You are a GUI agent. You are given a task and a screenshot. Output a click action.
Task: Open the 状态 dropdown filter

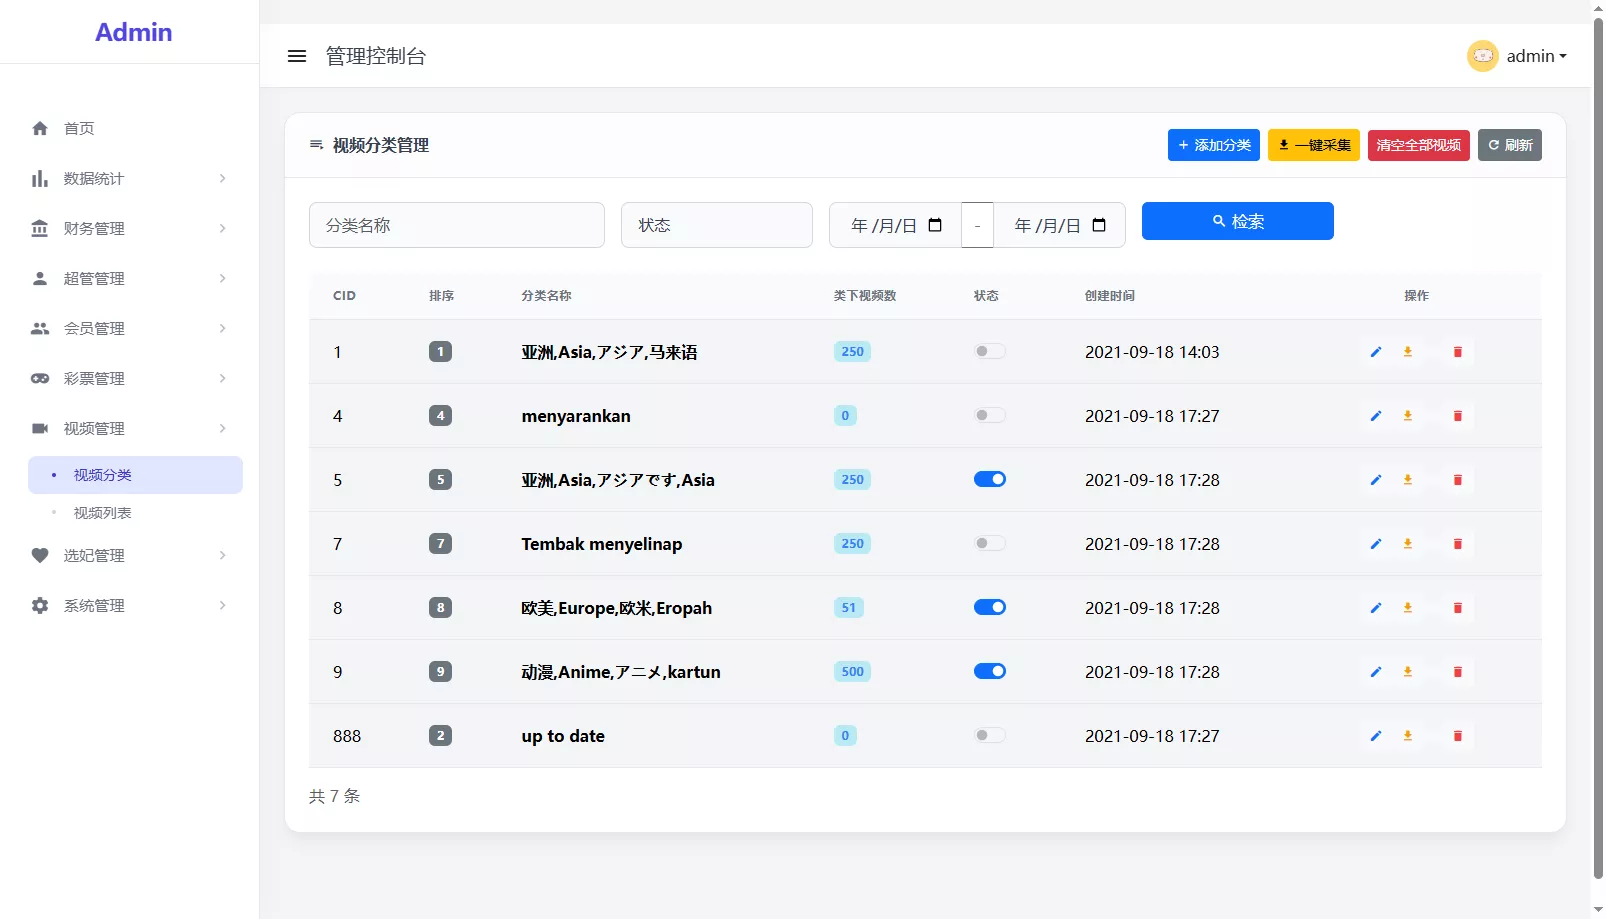[716, 225]
